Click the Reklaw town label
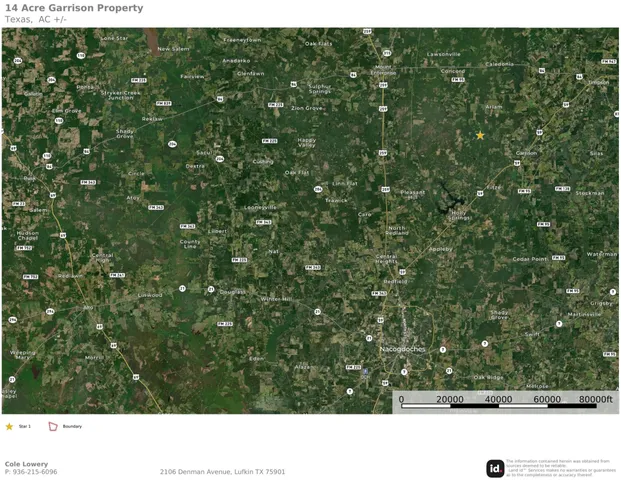This screenshot has height=480, width=621. pyautogui.click(x=152, y=119)
